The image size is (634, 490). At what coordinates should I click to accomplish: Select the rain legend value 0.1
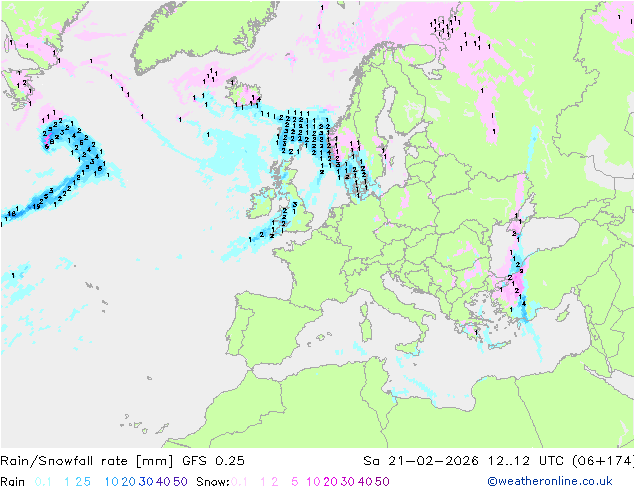point(43,482)
